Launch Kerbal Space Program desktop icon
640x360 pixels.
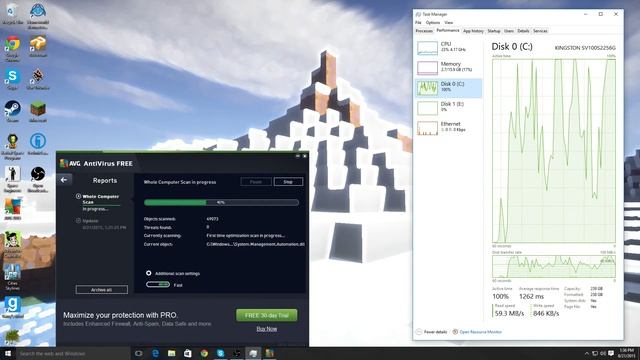tap(13, 146)
